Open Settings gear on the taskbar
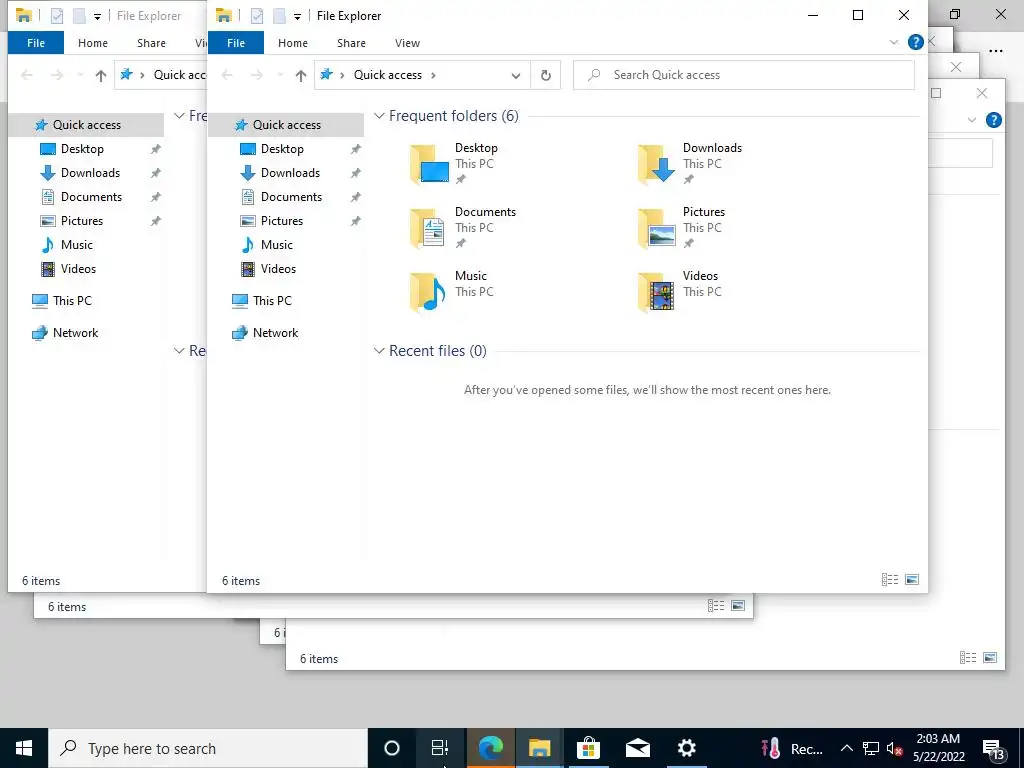This screenshot has height=768, width=1024. [686, 748]
